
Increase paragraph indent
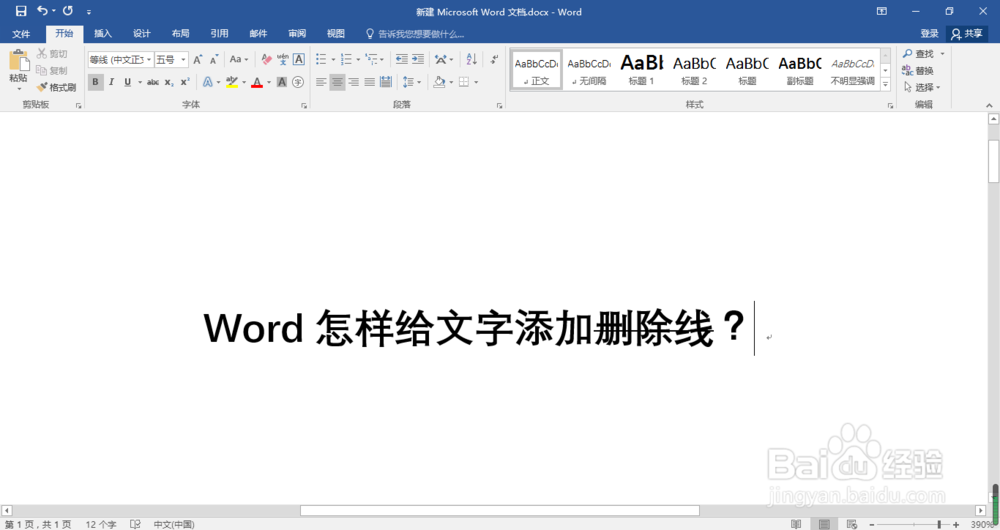[x=418, y=59]
